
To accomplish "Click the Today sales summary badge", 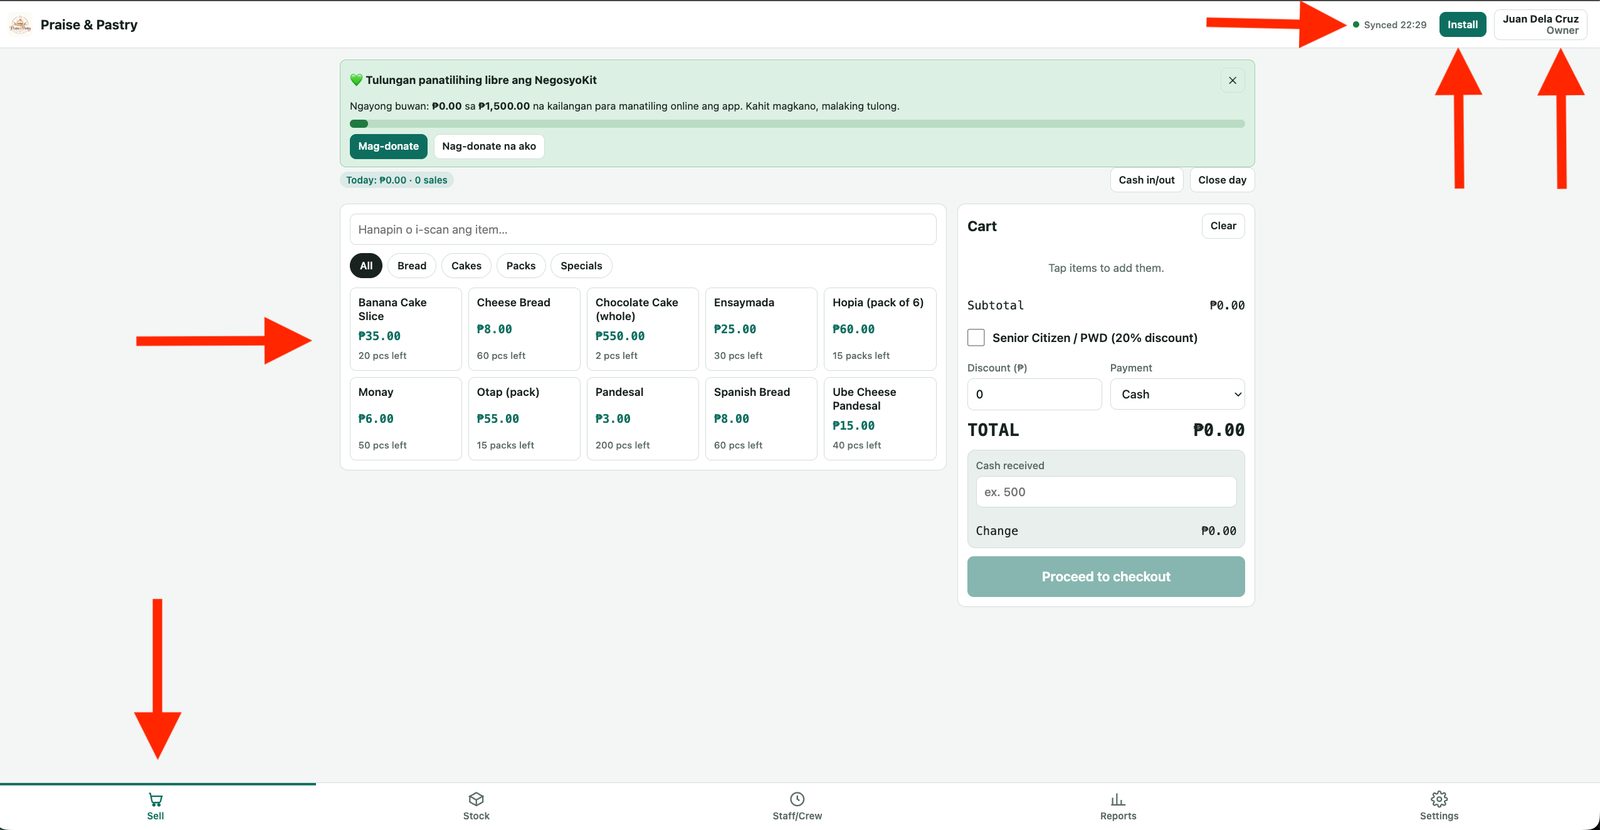I will (397, 180).
